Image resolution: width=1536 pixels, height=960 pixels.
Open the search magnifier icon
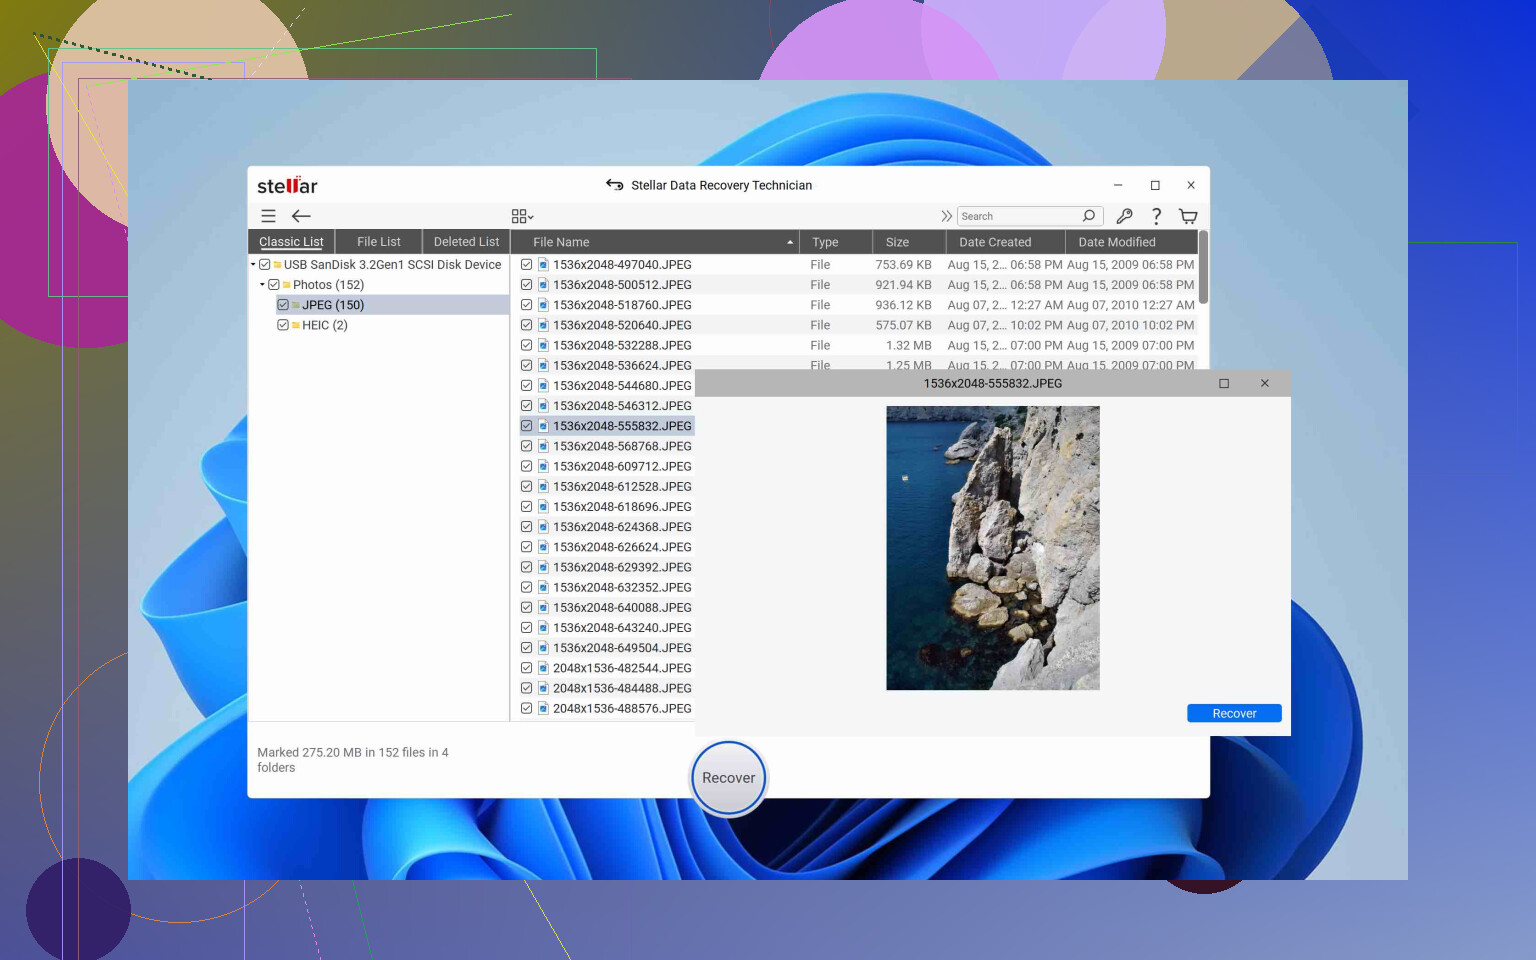click(1088, 216)
